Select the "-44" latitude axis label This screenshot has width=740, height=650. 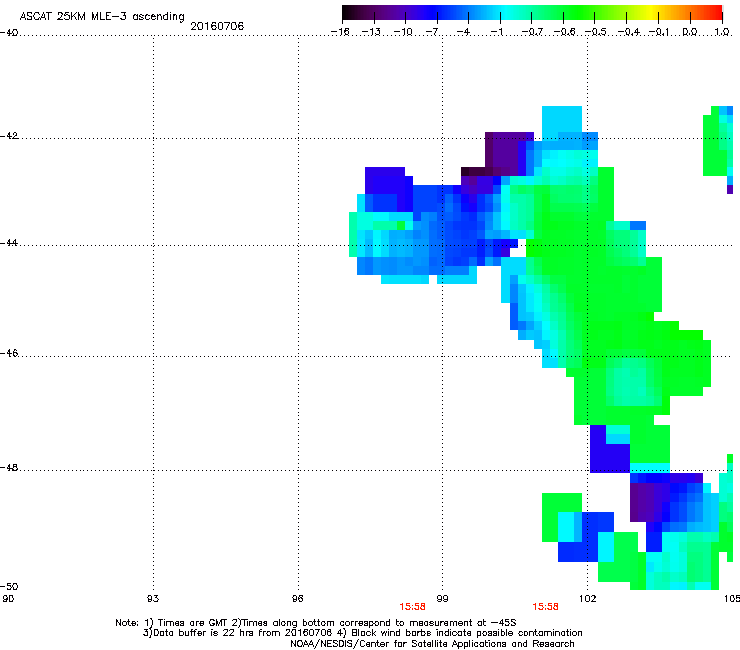[x=9, y=243]
